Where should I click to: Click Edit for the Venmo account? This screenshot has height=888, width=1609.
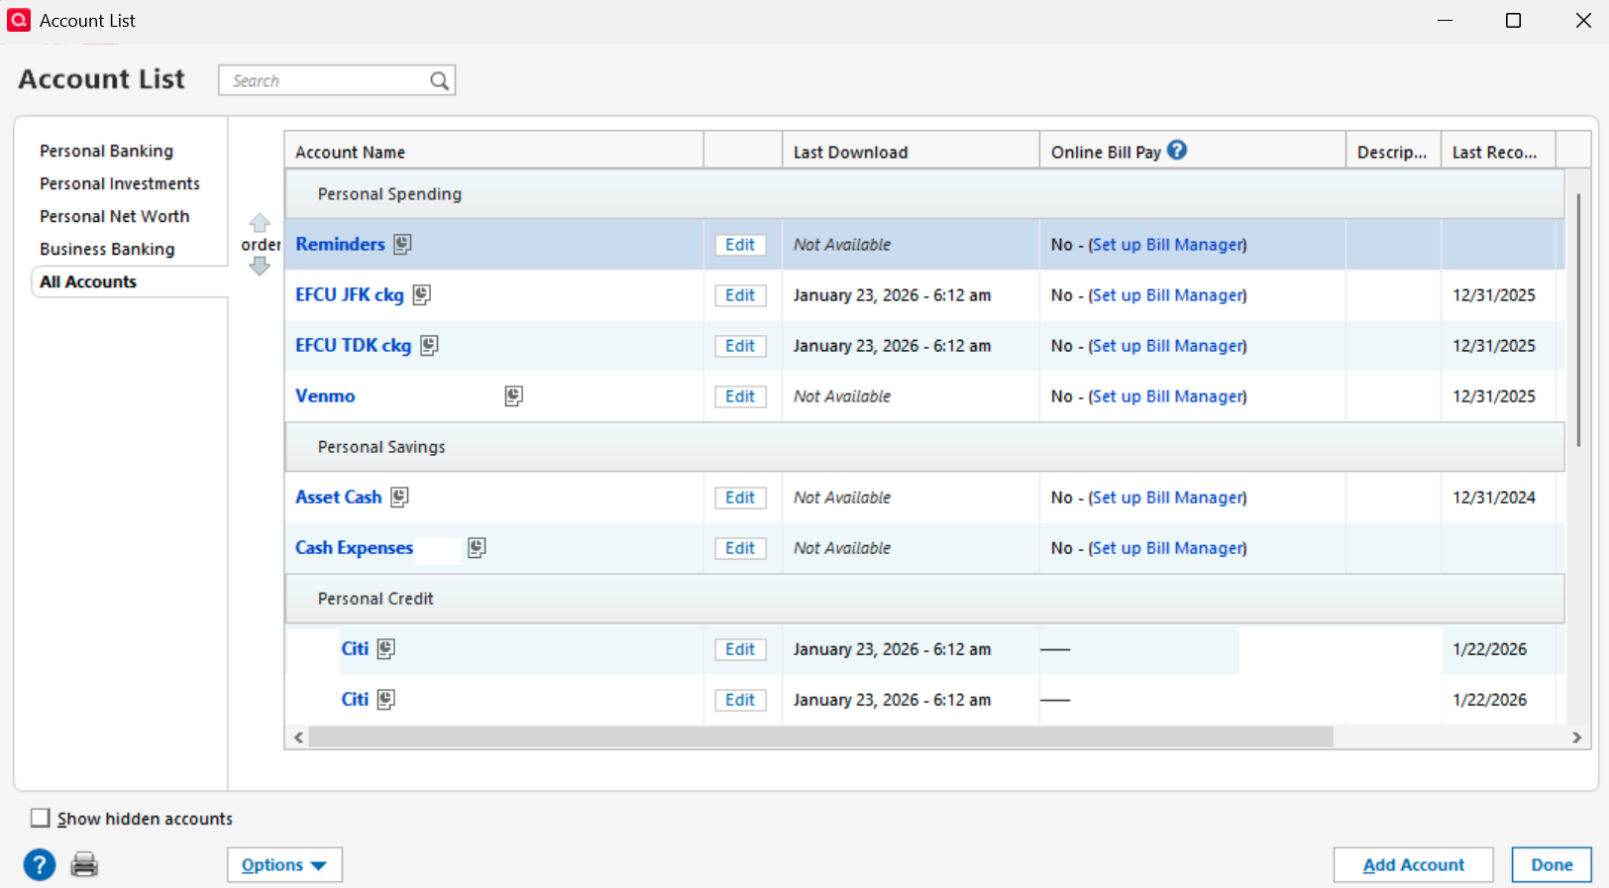(x=740, y=396)
